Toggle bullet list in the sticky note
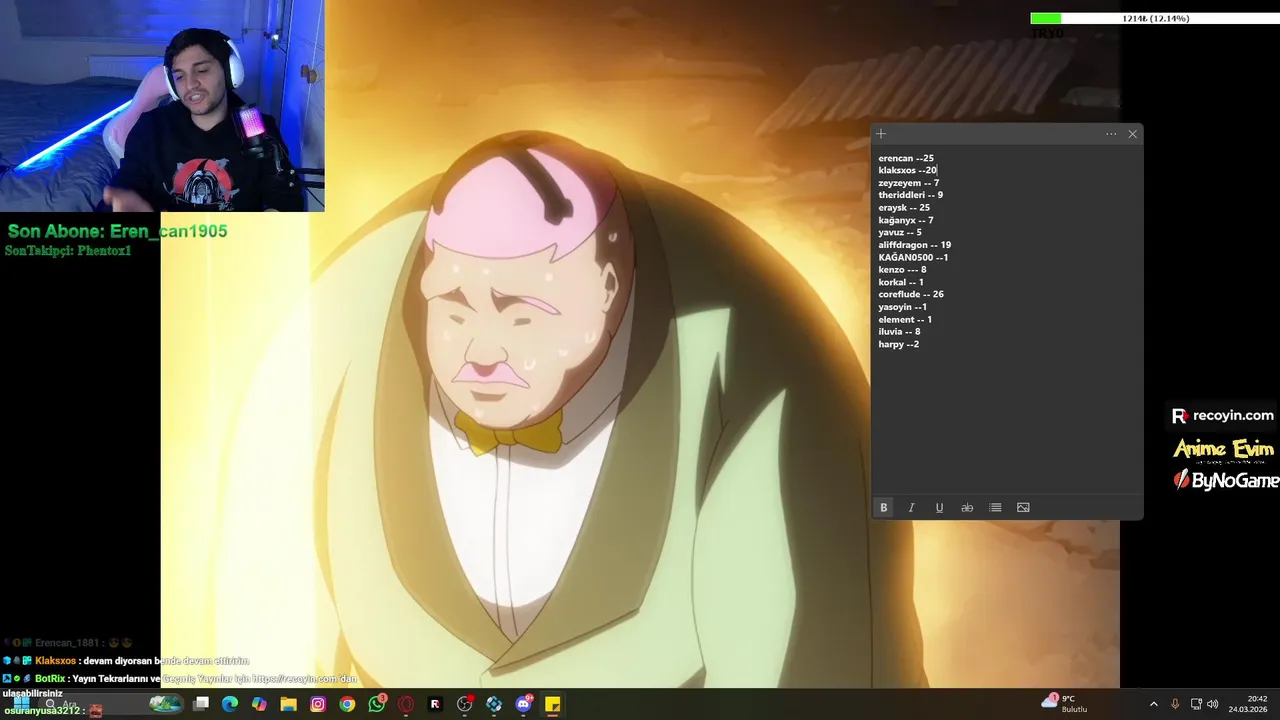 (x=995, y=508)
